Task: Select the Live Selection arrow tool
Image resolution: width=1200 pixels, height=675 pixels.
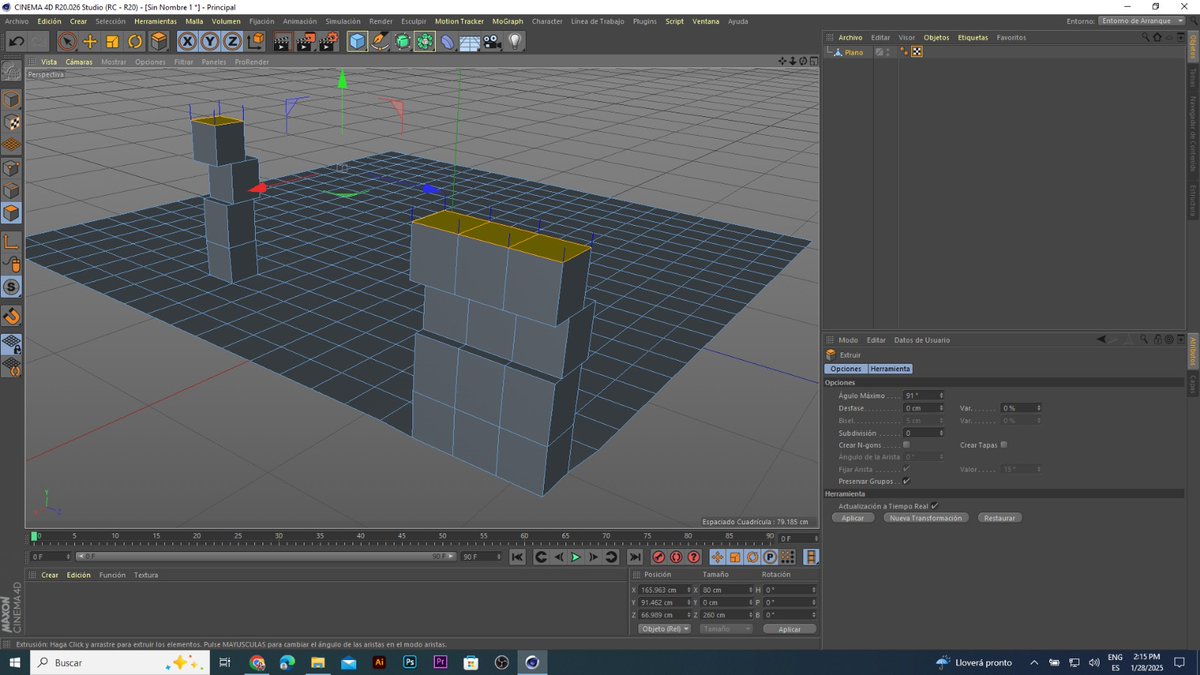Action: point(67,41)
